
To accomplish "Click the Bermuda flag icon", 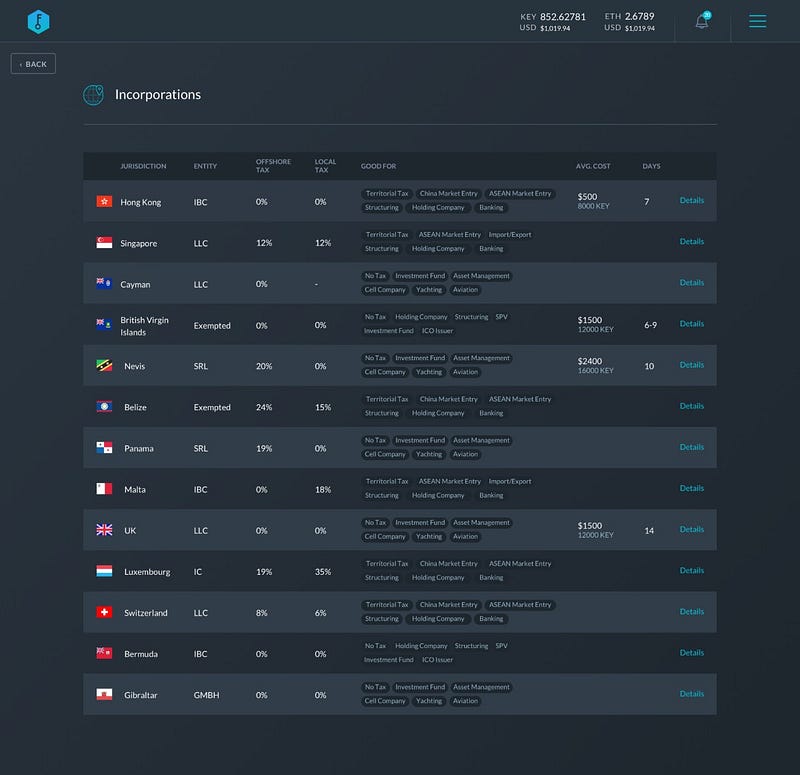I will click(x=104, y=653).
